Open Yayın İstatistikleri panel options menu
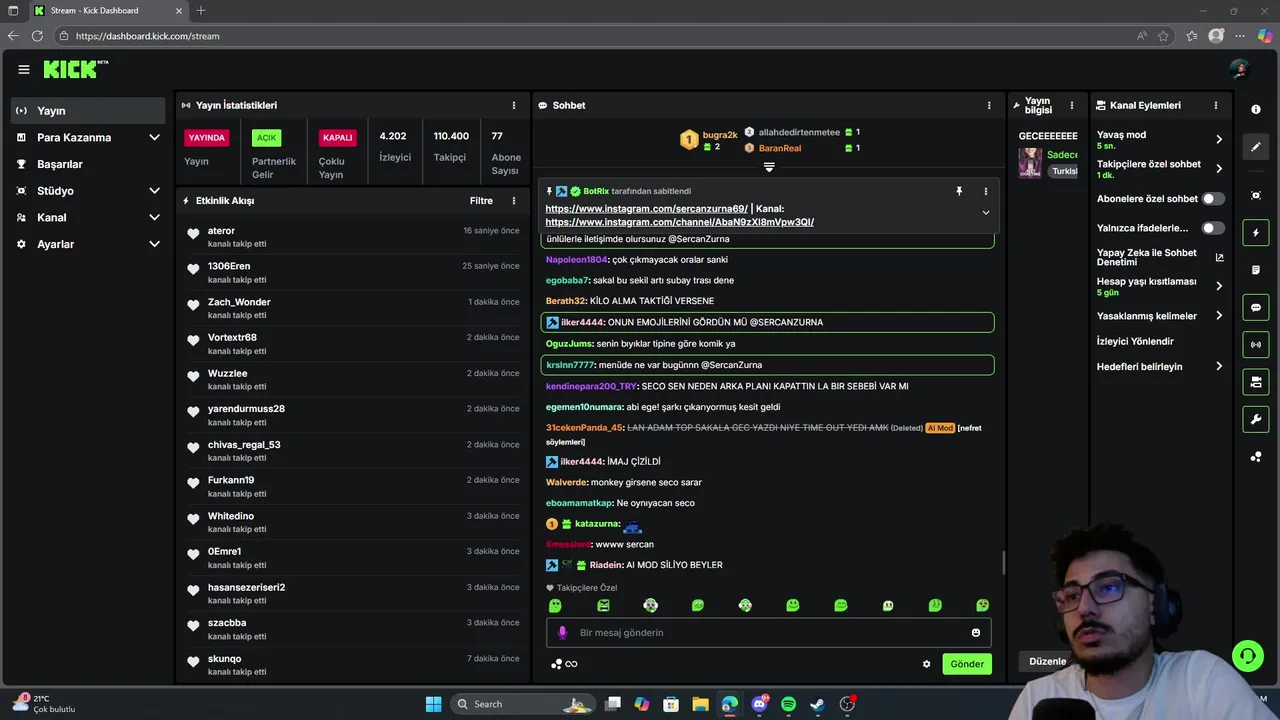The height and width of the screenshot is (720, 1280). (514, 105)
